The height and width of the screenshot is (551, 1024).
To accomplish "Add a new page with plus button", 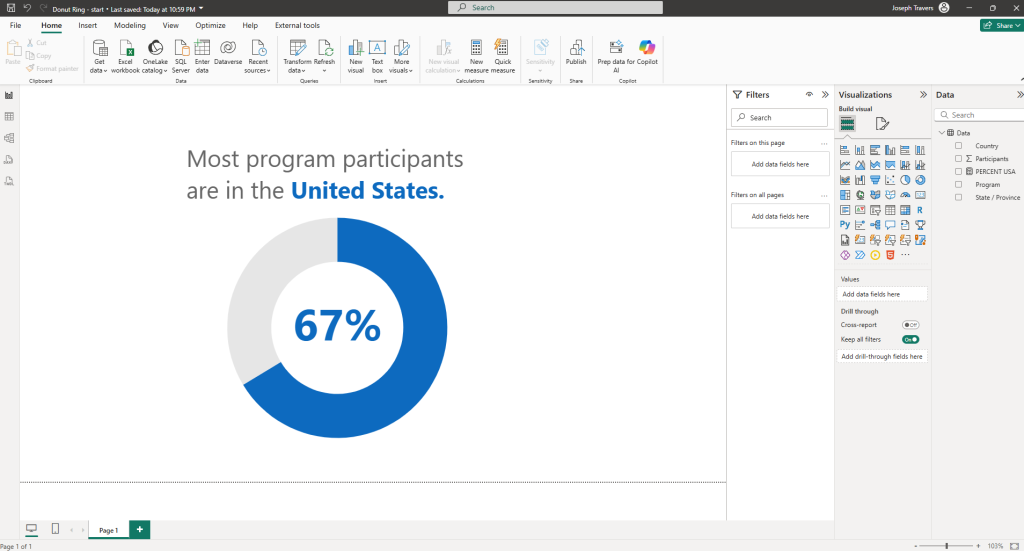I will tap(139, 529).
